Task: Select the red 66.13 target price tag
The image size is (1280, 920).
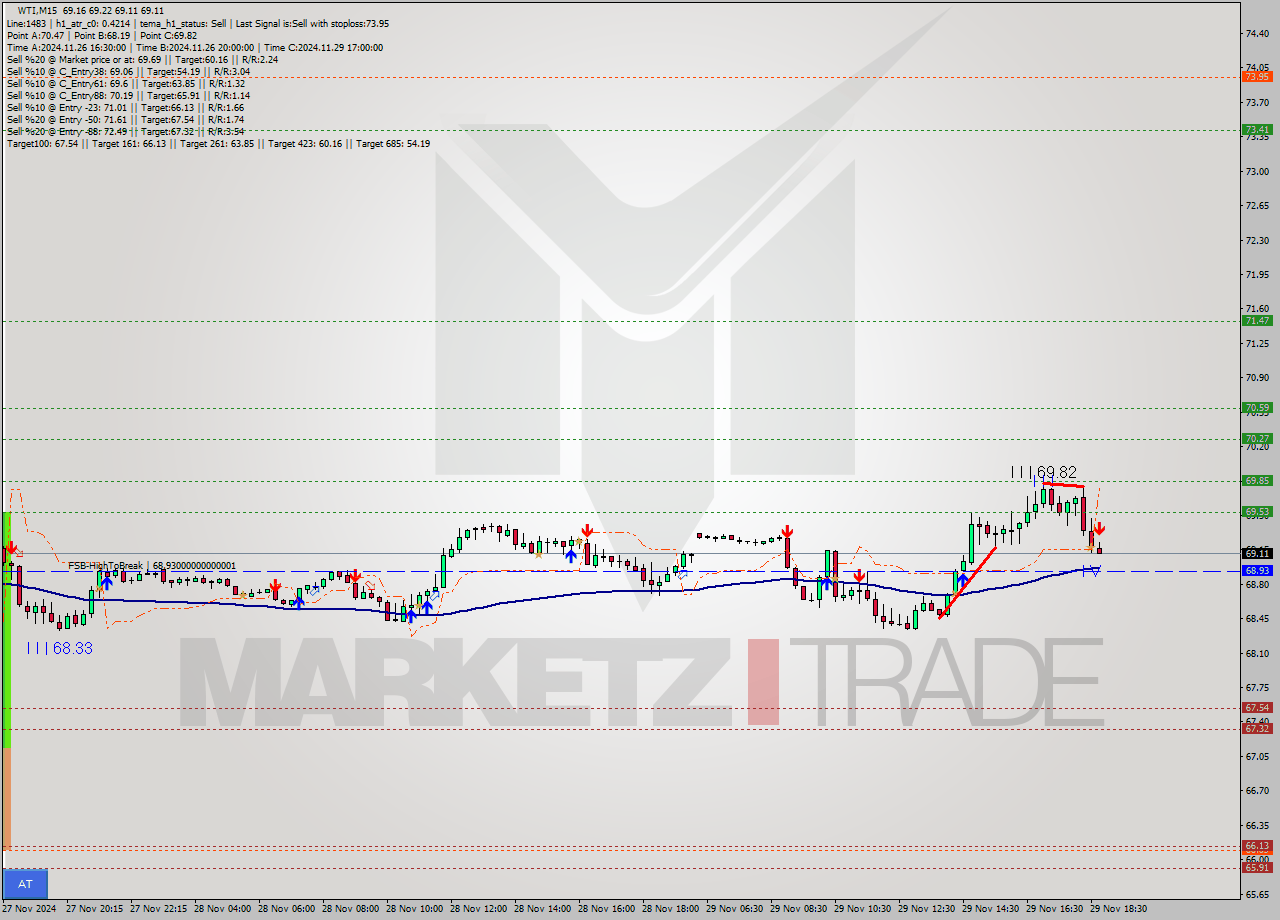Action: 1257,846
